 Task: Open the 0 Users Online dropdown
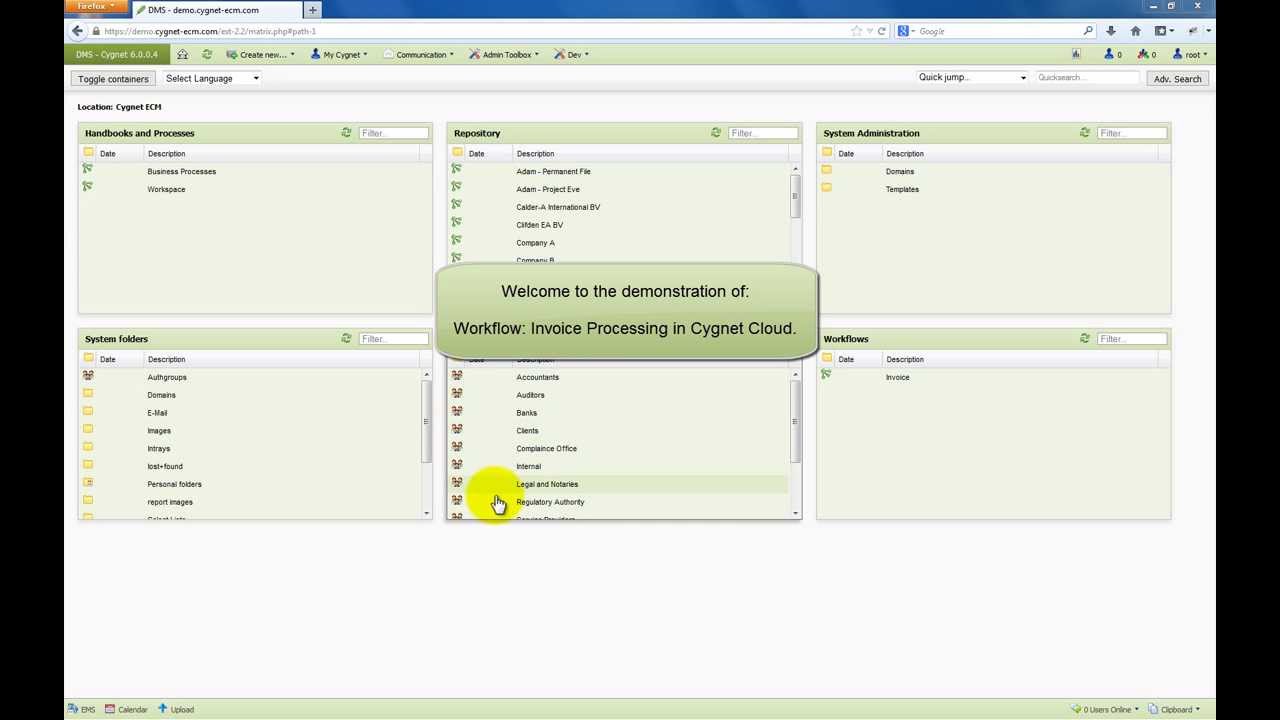click(1105, 709)
